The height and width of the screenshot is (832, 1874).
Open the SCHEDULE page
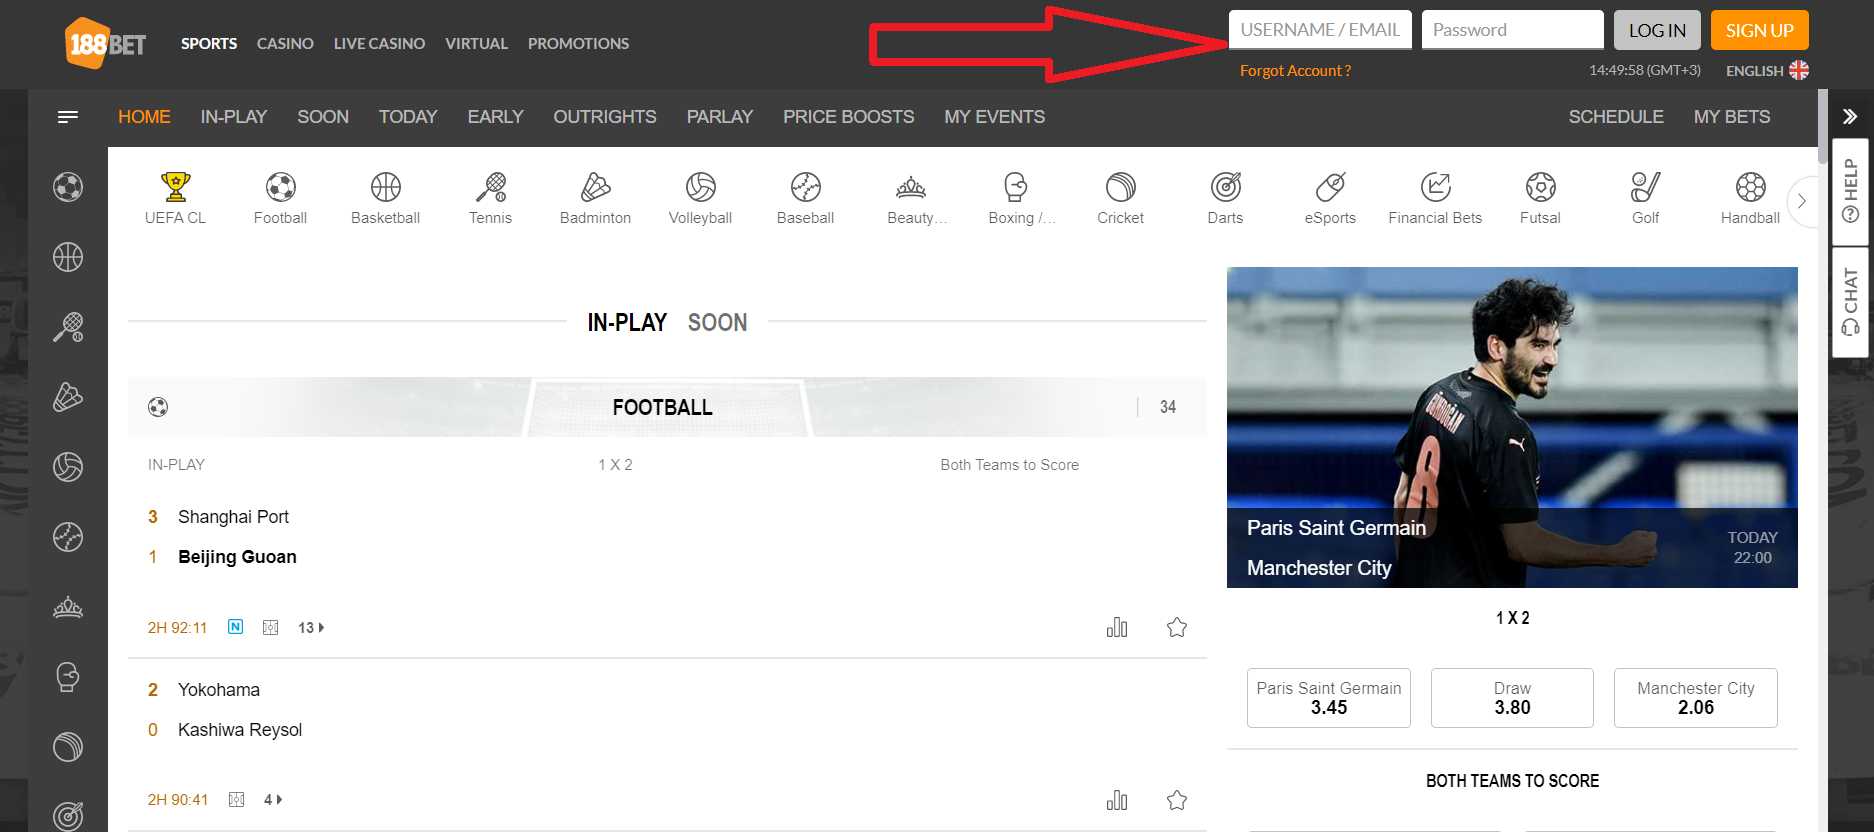click(x=1616, y=117)
